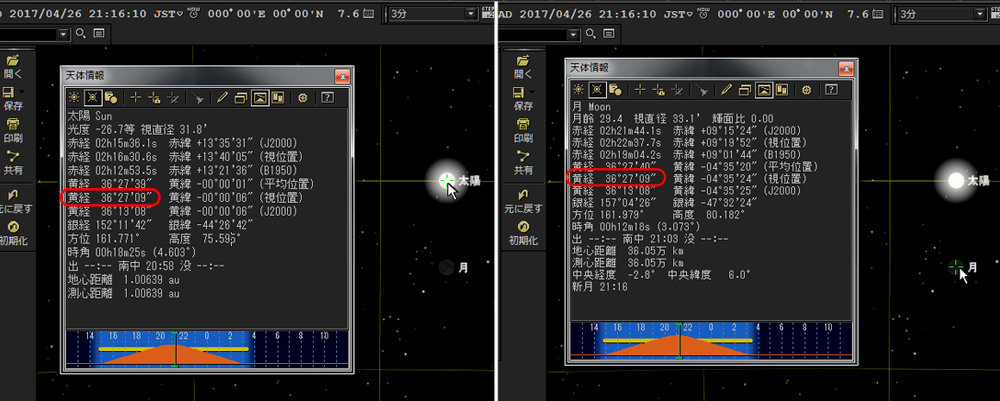Click the help question mark in Sun info window
1000x401 pixels.
coord(326,97)
